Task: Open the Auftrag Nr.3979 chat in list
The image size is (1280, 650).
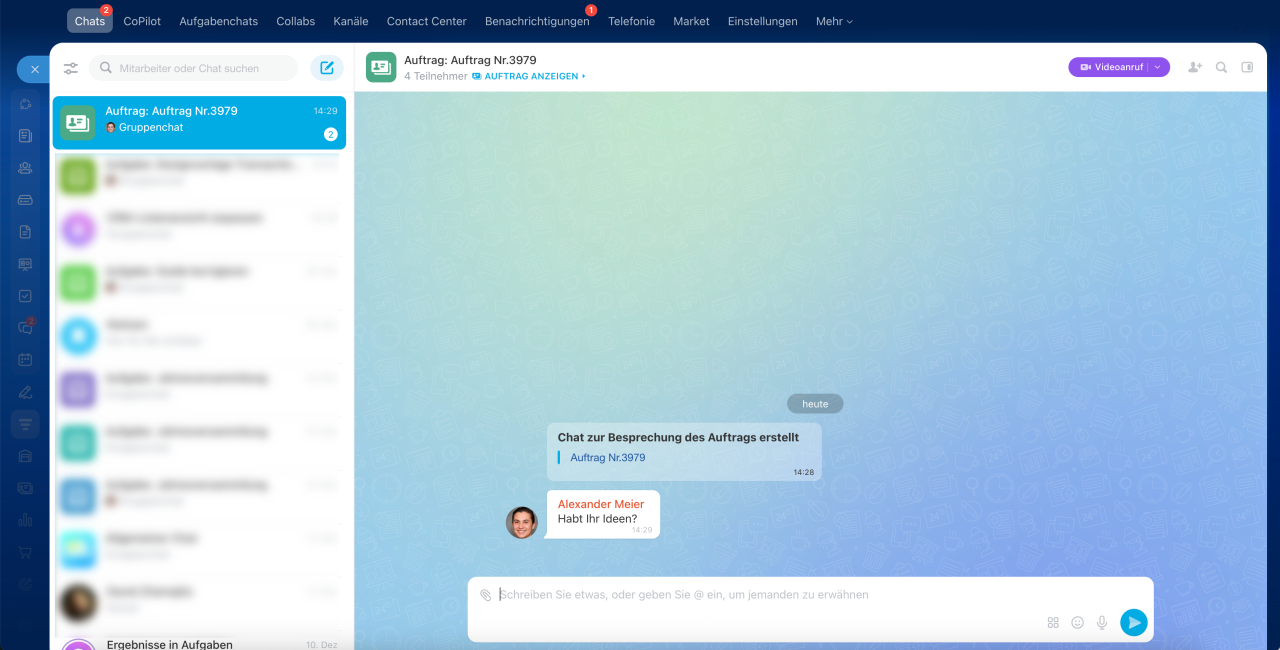Action: click(199, 123)
